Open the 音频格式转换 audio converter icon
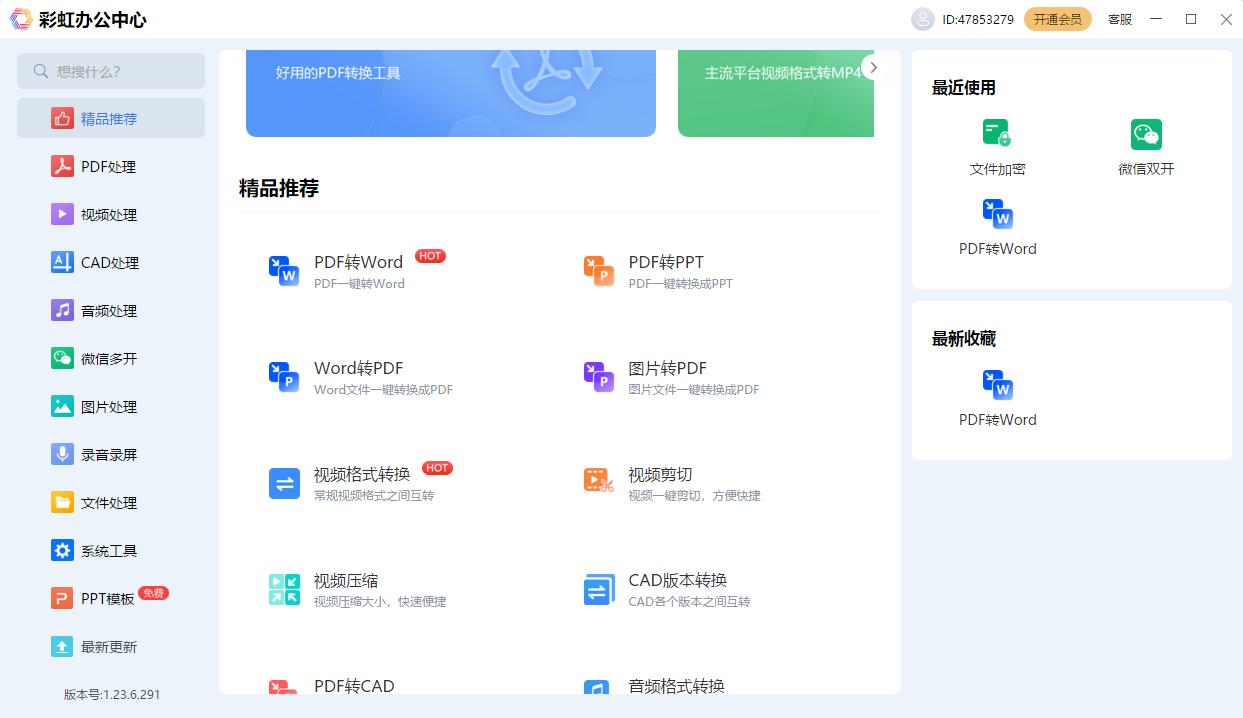The image size is (1243, 718). pyautogui.click(x=598, y=690)
